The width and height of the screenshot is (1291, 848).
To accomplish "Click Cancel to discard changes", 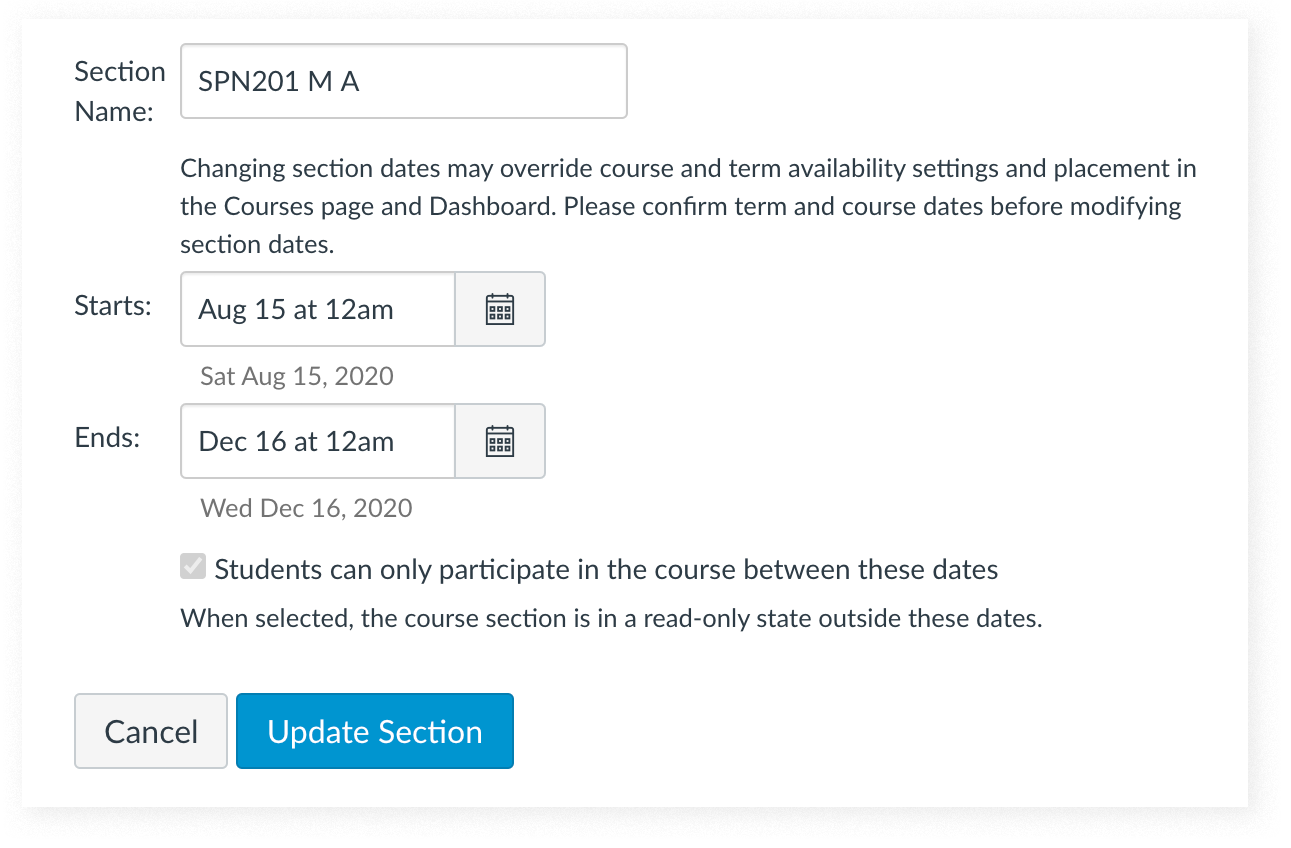I will (x=150, y=731).
